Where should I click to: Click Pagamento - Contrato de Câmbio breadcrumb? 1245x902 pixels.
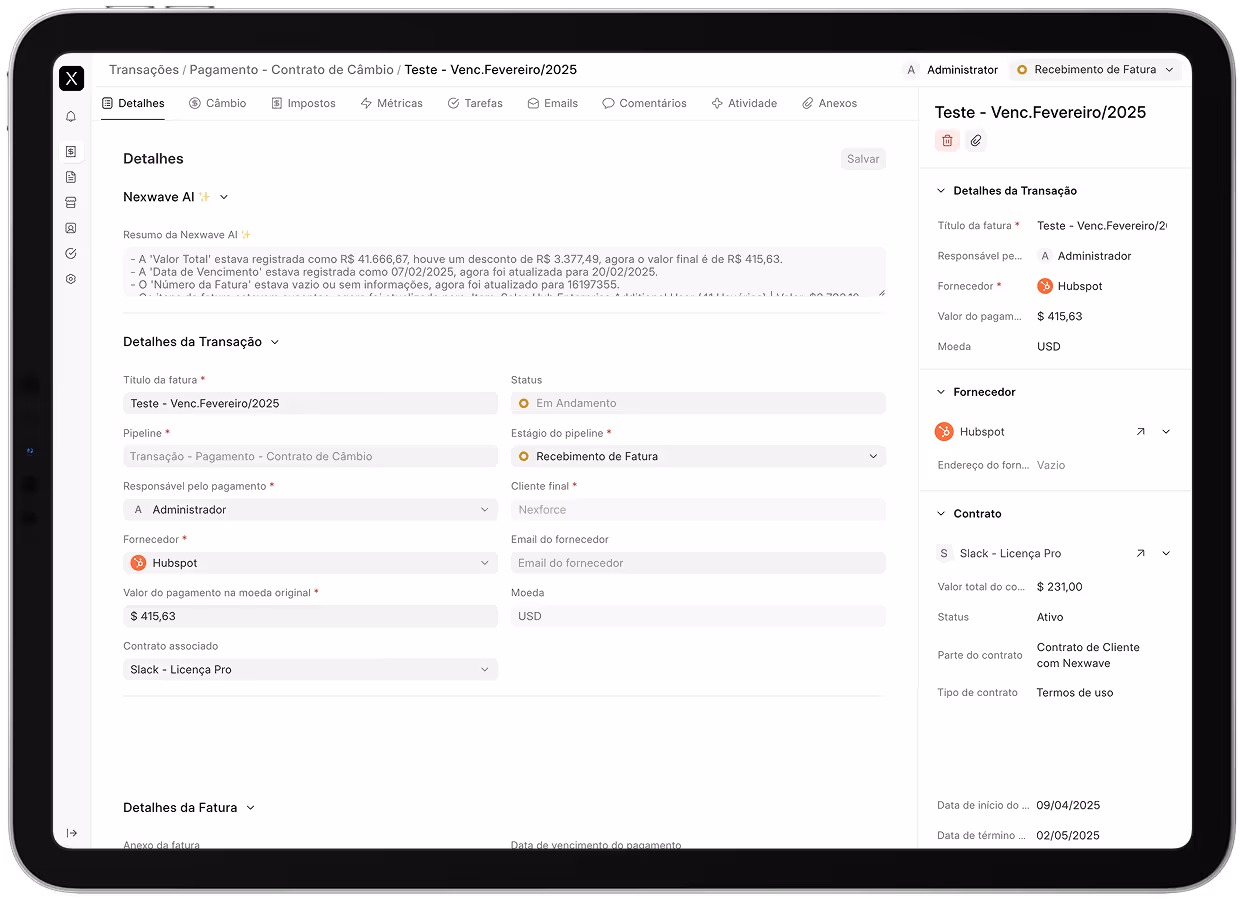[291, 70]
